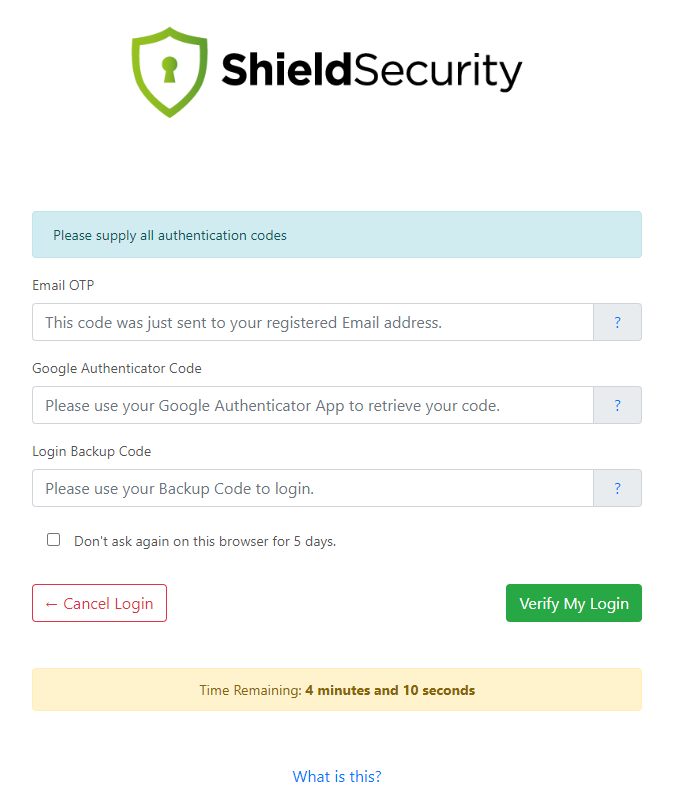Screen dimensions: 693x810
Task: Click the keyhole symbol inside the shield
Action: pyautogui.click(x=169, y=66)
